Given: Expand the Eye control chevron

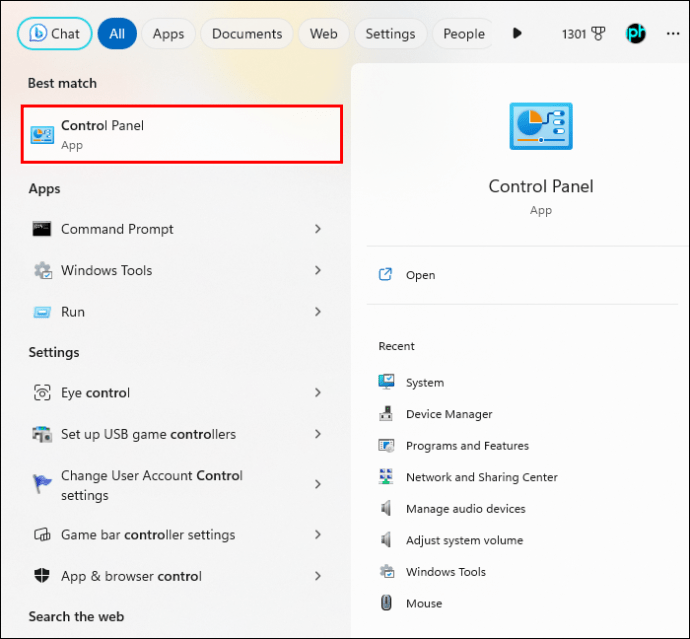Looking at the screenshot, I should (x=318, y=393).
